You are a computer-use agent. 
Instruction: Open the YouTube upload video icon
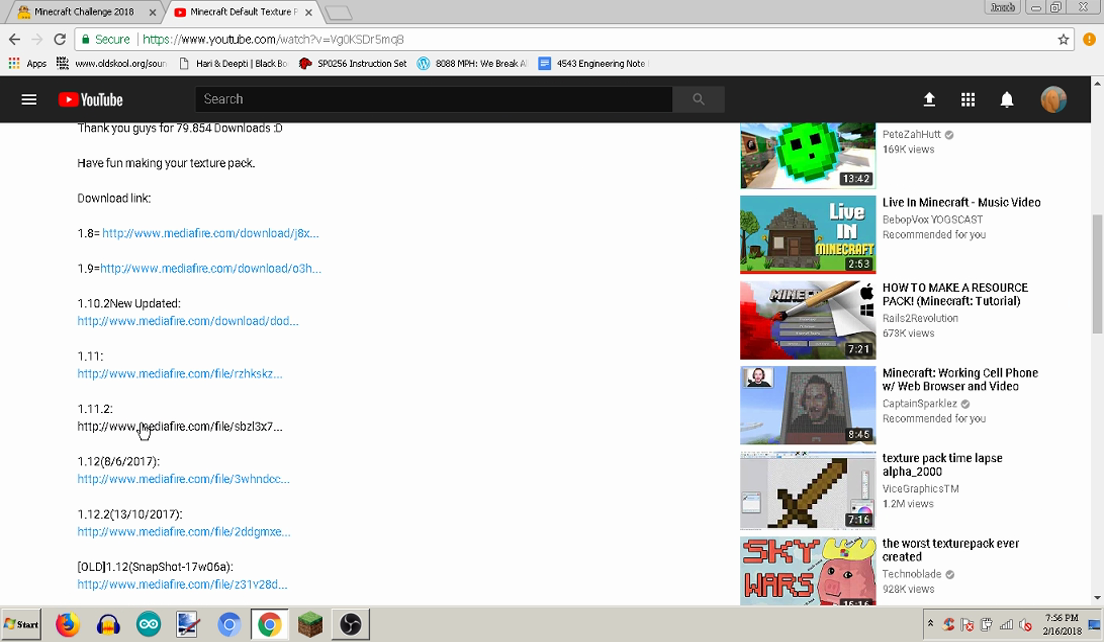(929, 100)
